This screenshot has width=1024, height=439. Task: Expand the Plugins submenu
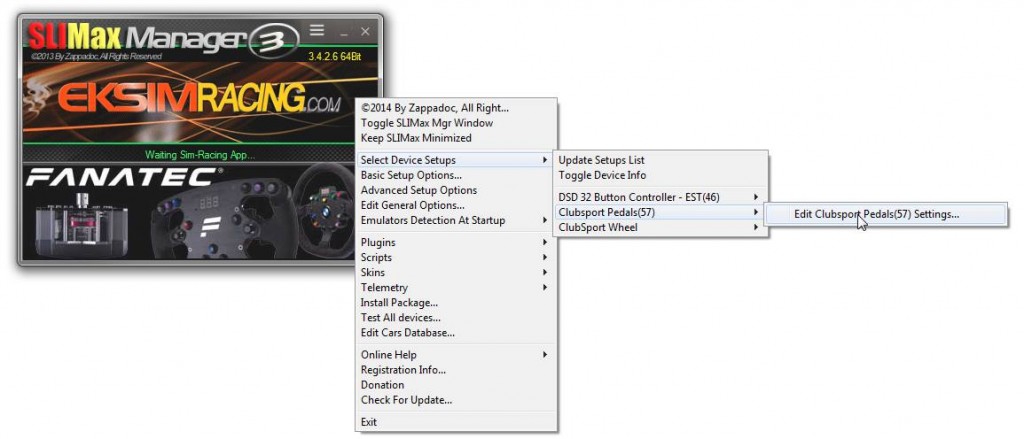(x=455, y=242)
